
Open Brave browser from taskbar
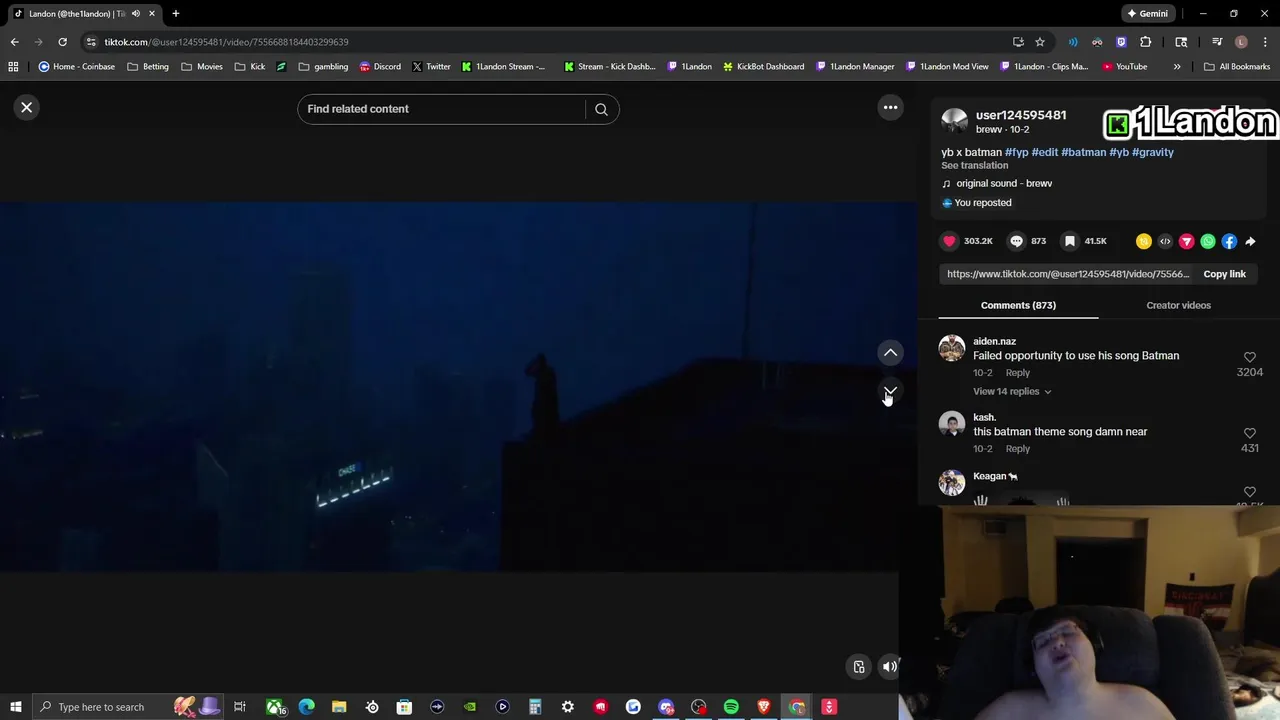point(764,707)
